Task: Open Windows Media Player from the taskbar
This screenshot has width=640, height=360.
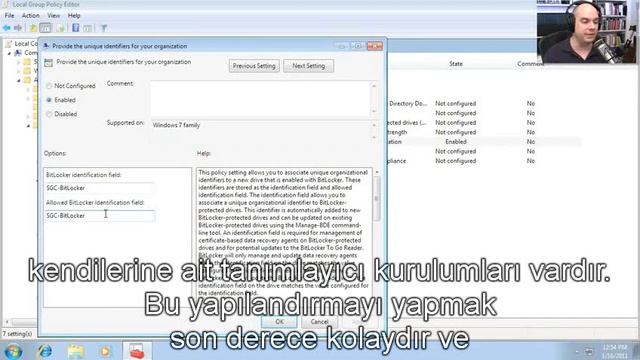Action: click(x=105, y=351)
